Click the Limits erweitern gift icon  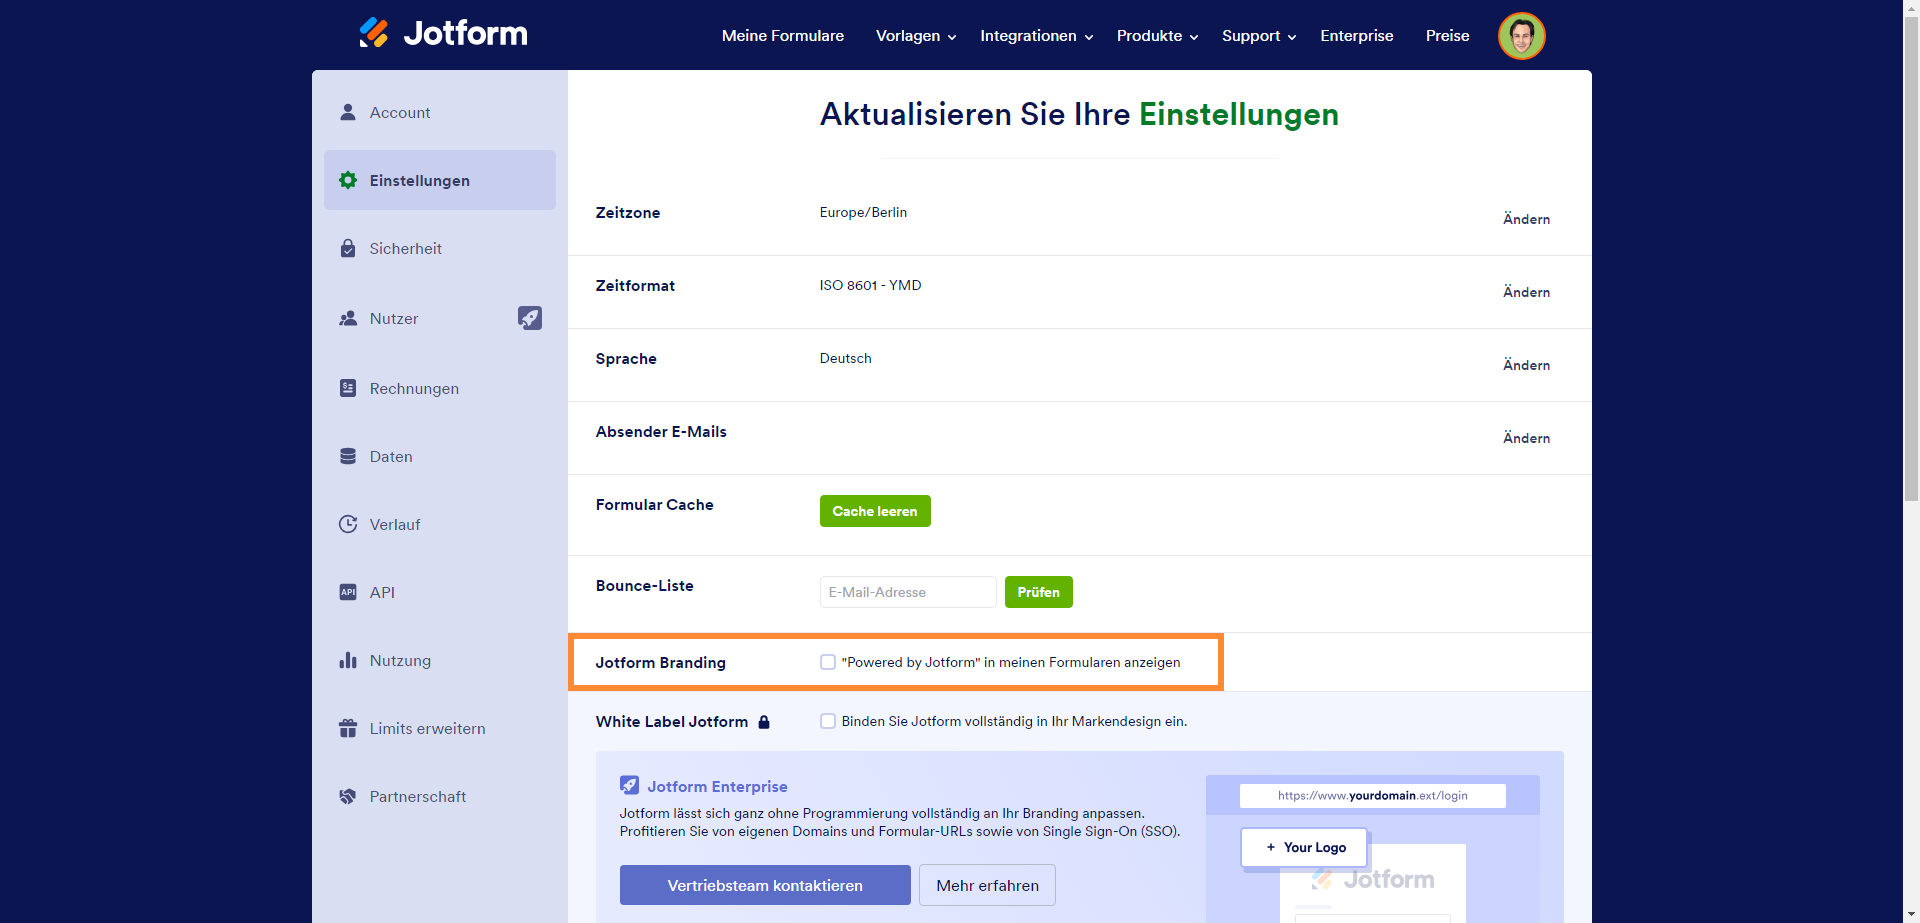[x=348, y=728]
